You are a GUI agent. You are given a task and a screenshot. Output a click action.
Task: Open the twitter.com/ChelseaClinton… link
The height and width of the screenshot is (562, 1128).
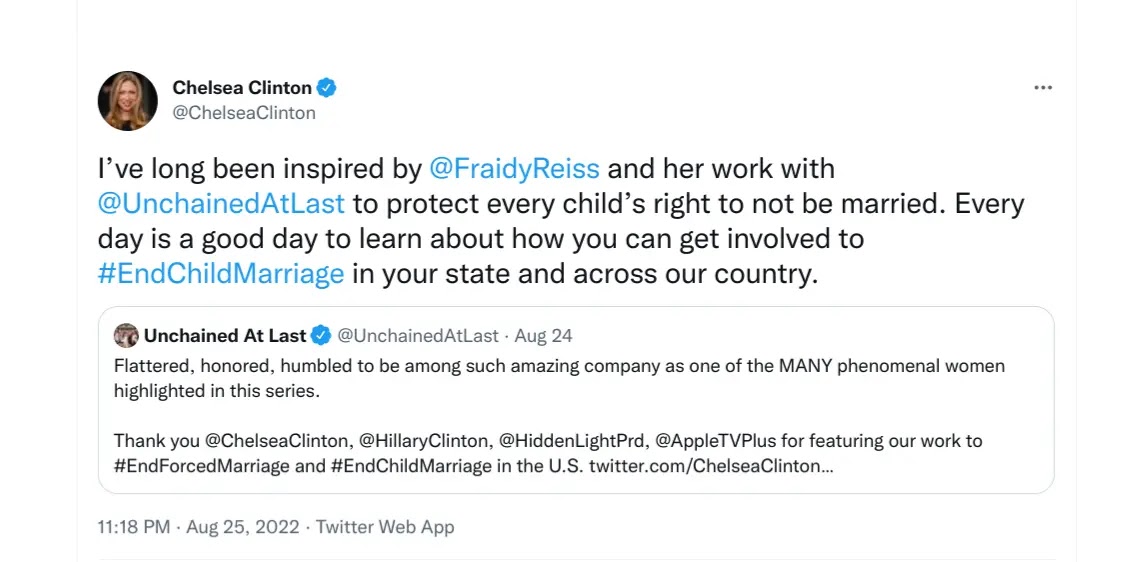[x=711, y=465]
